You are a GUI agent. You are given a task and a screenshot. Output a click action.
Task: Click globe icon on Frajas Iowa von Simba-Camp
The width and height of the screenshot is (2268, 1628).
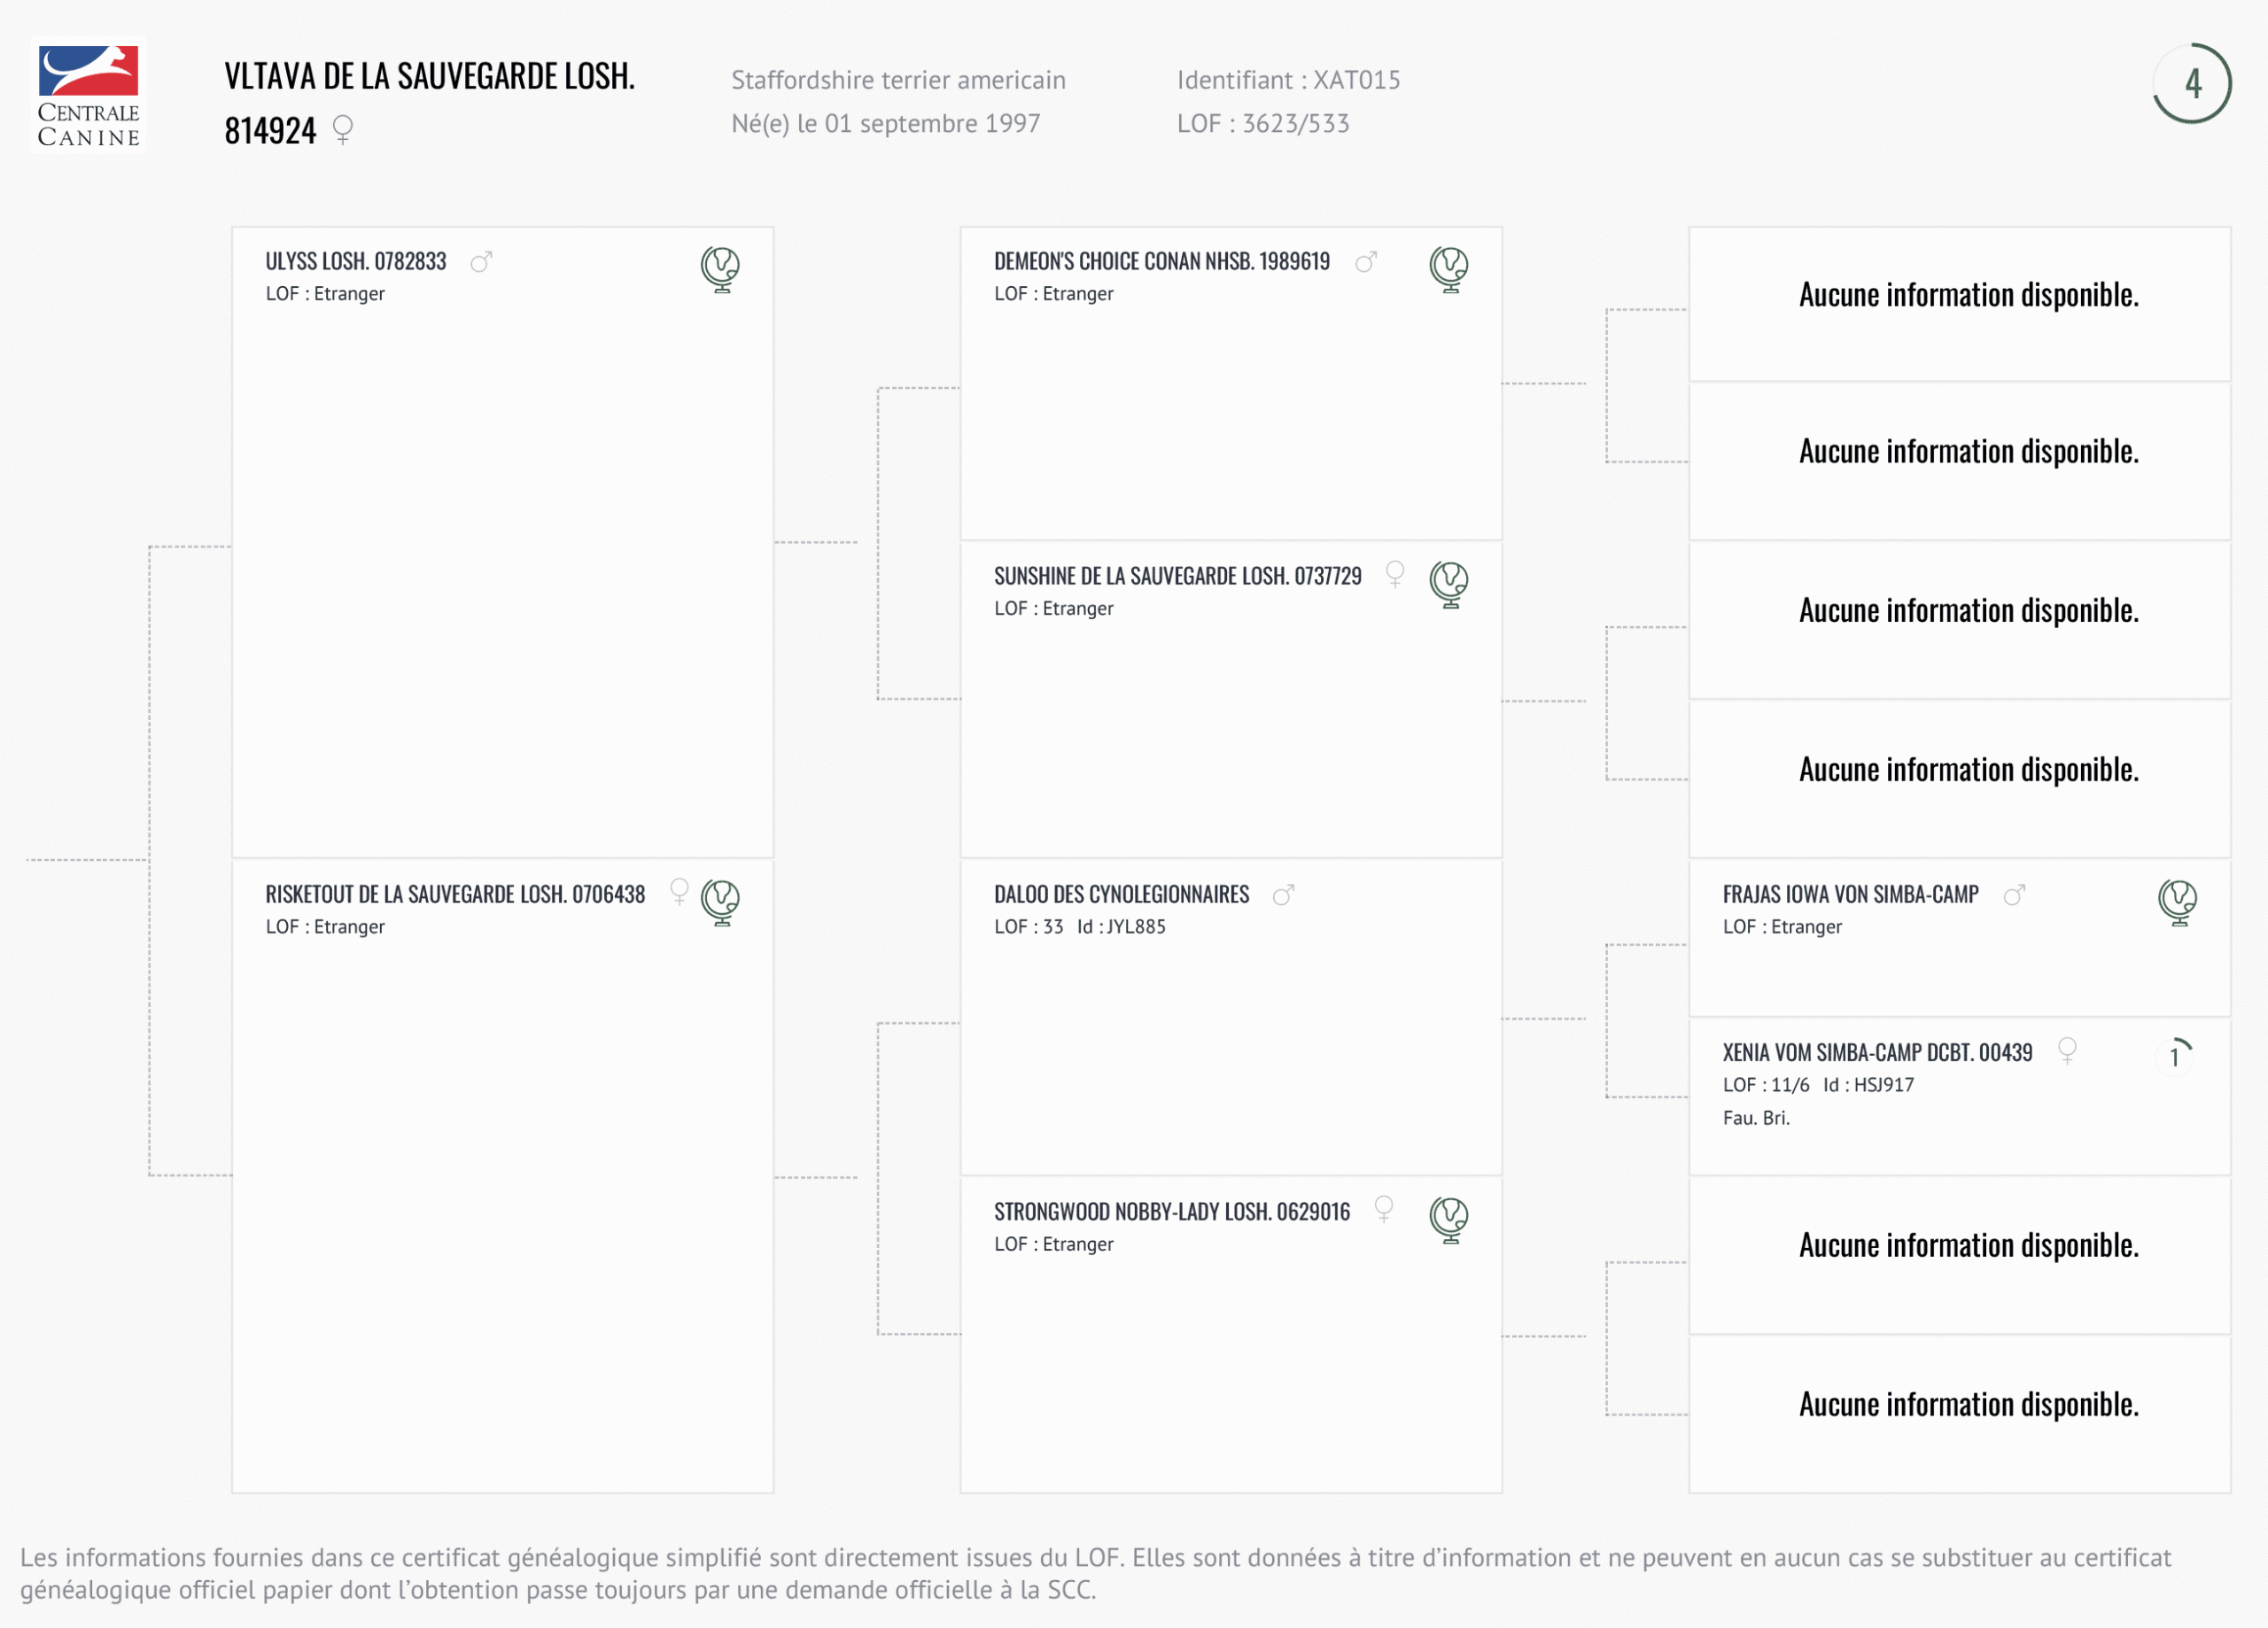coord(2177,902)
